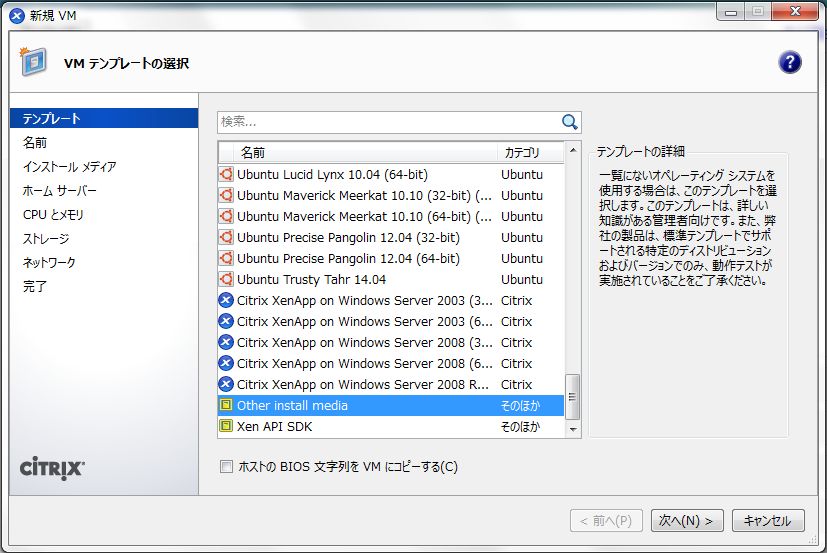Select Ubuntu Maverick Meerkat 10.10 (32-bit) template
The width and height of the screenshot is (827, 553).
(391, 196)
